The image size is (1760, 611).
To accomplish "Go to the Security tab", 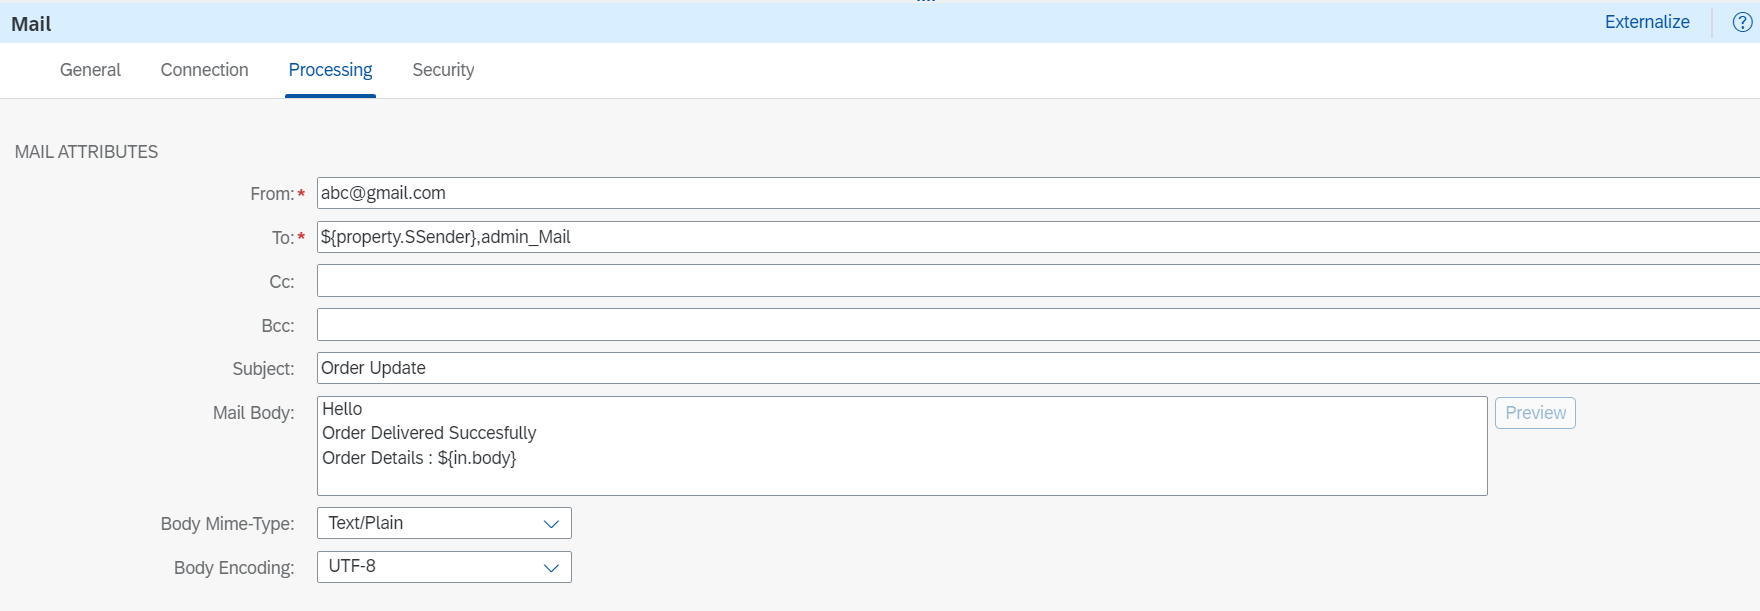I will [443, 70].
